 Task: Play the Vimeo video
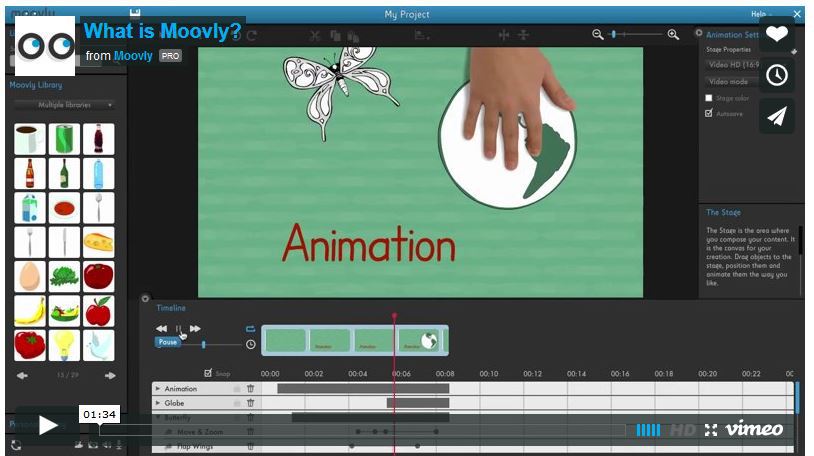point(48,426)
